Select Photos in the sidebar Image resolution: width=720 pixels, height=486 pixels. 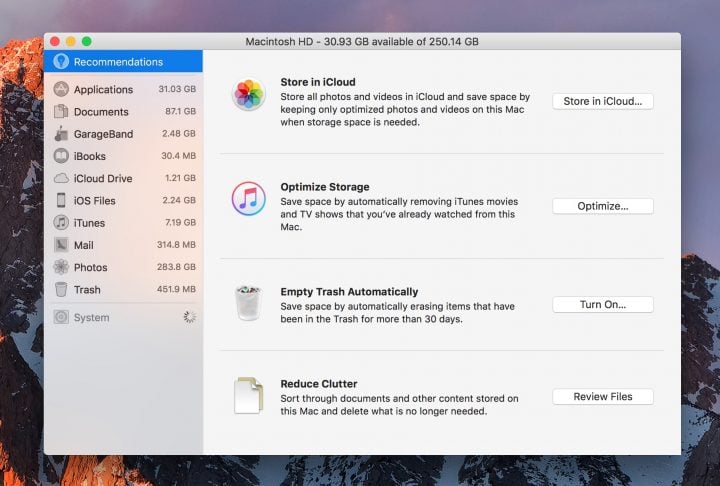(x=123, y=267)
